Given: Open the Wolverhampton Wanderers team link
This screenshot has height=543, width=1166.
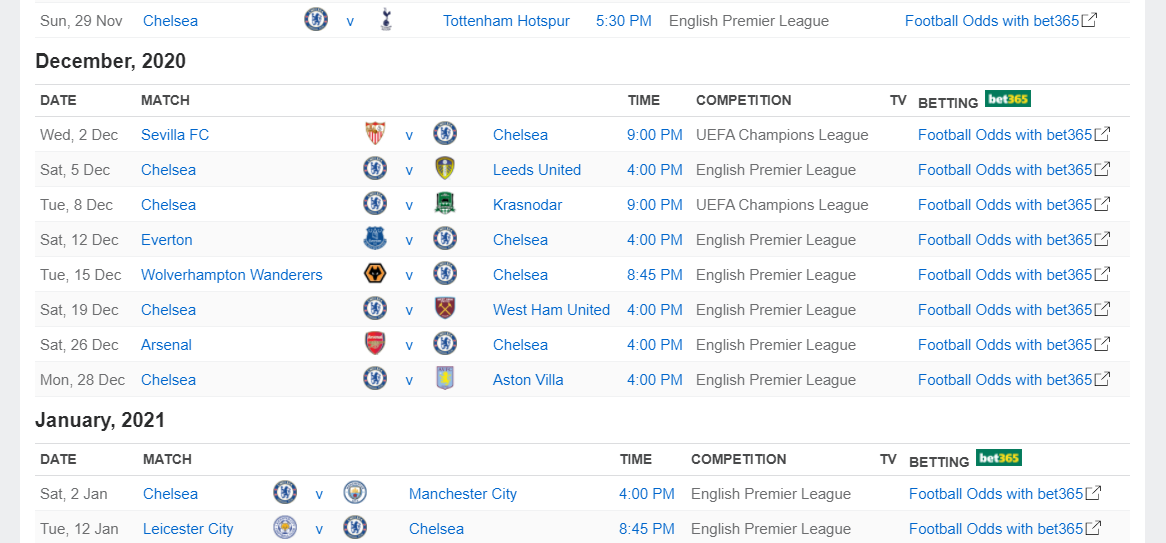Looking at the screenshot, I should (x=232, y=275).
